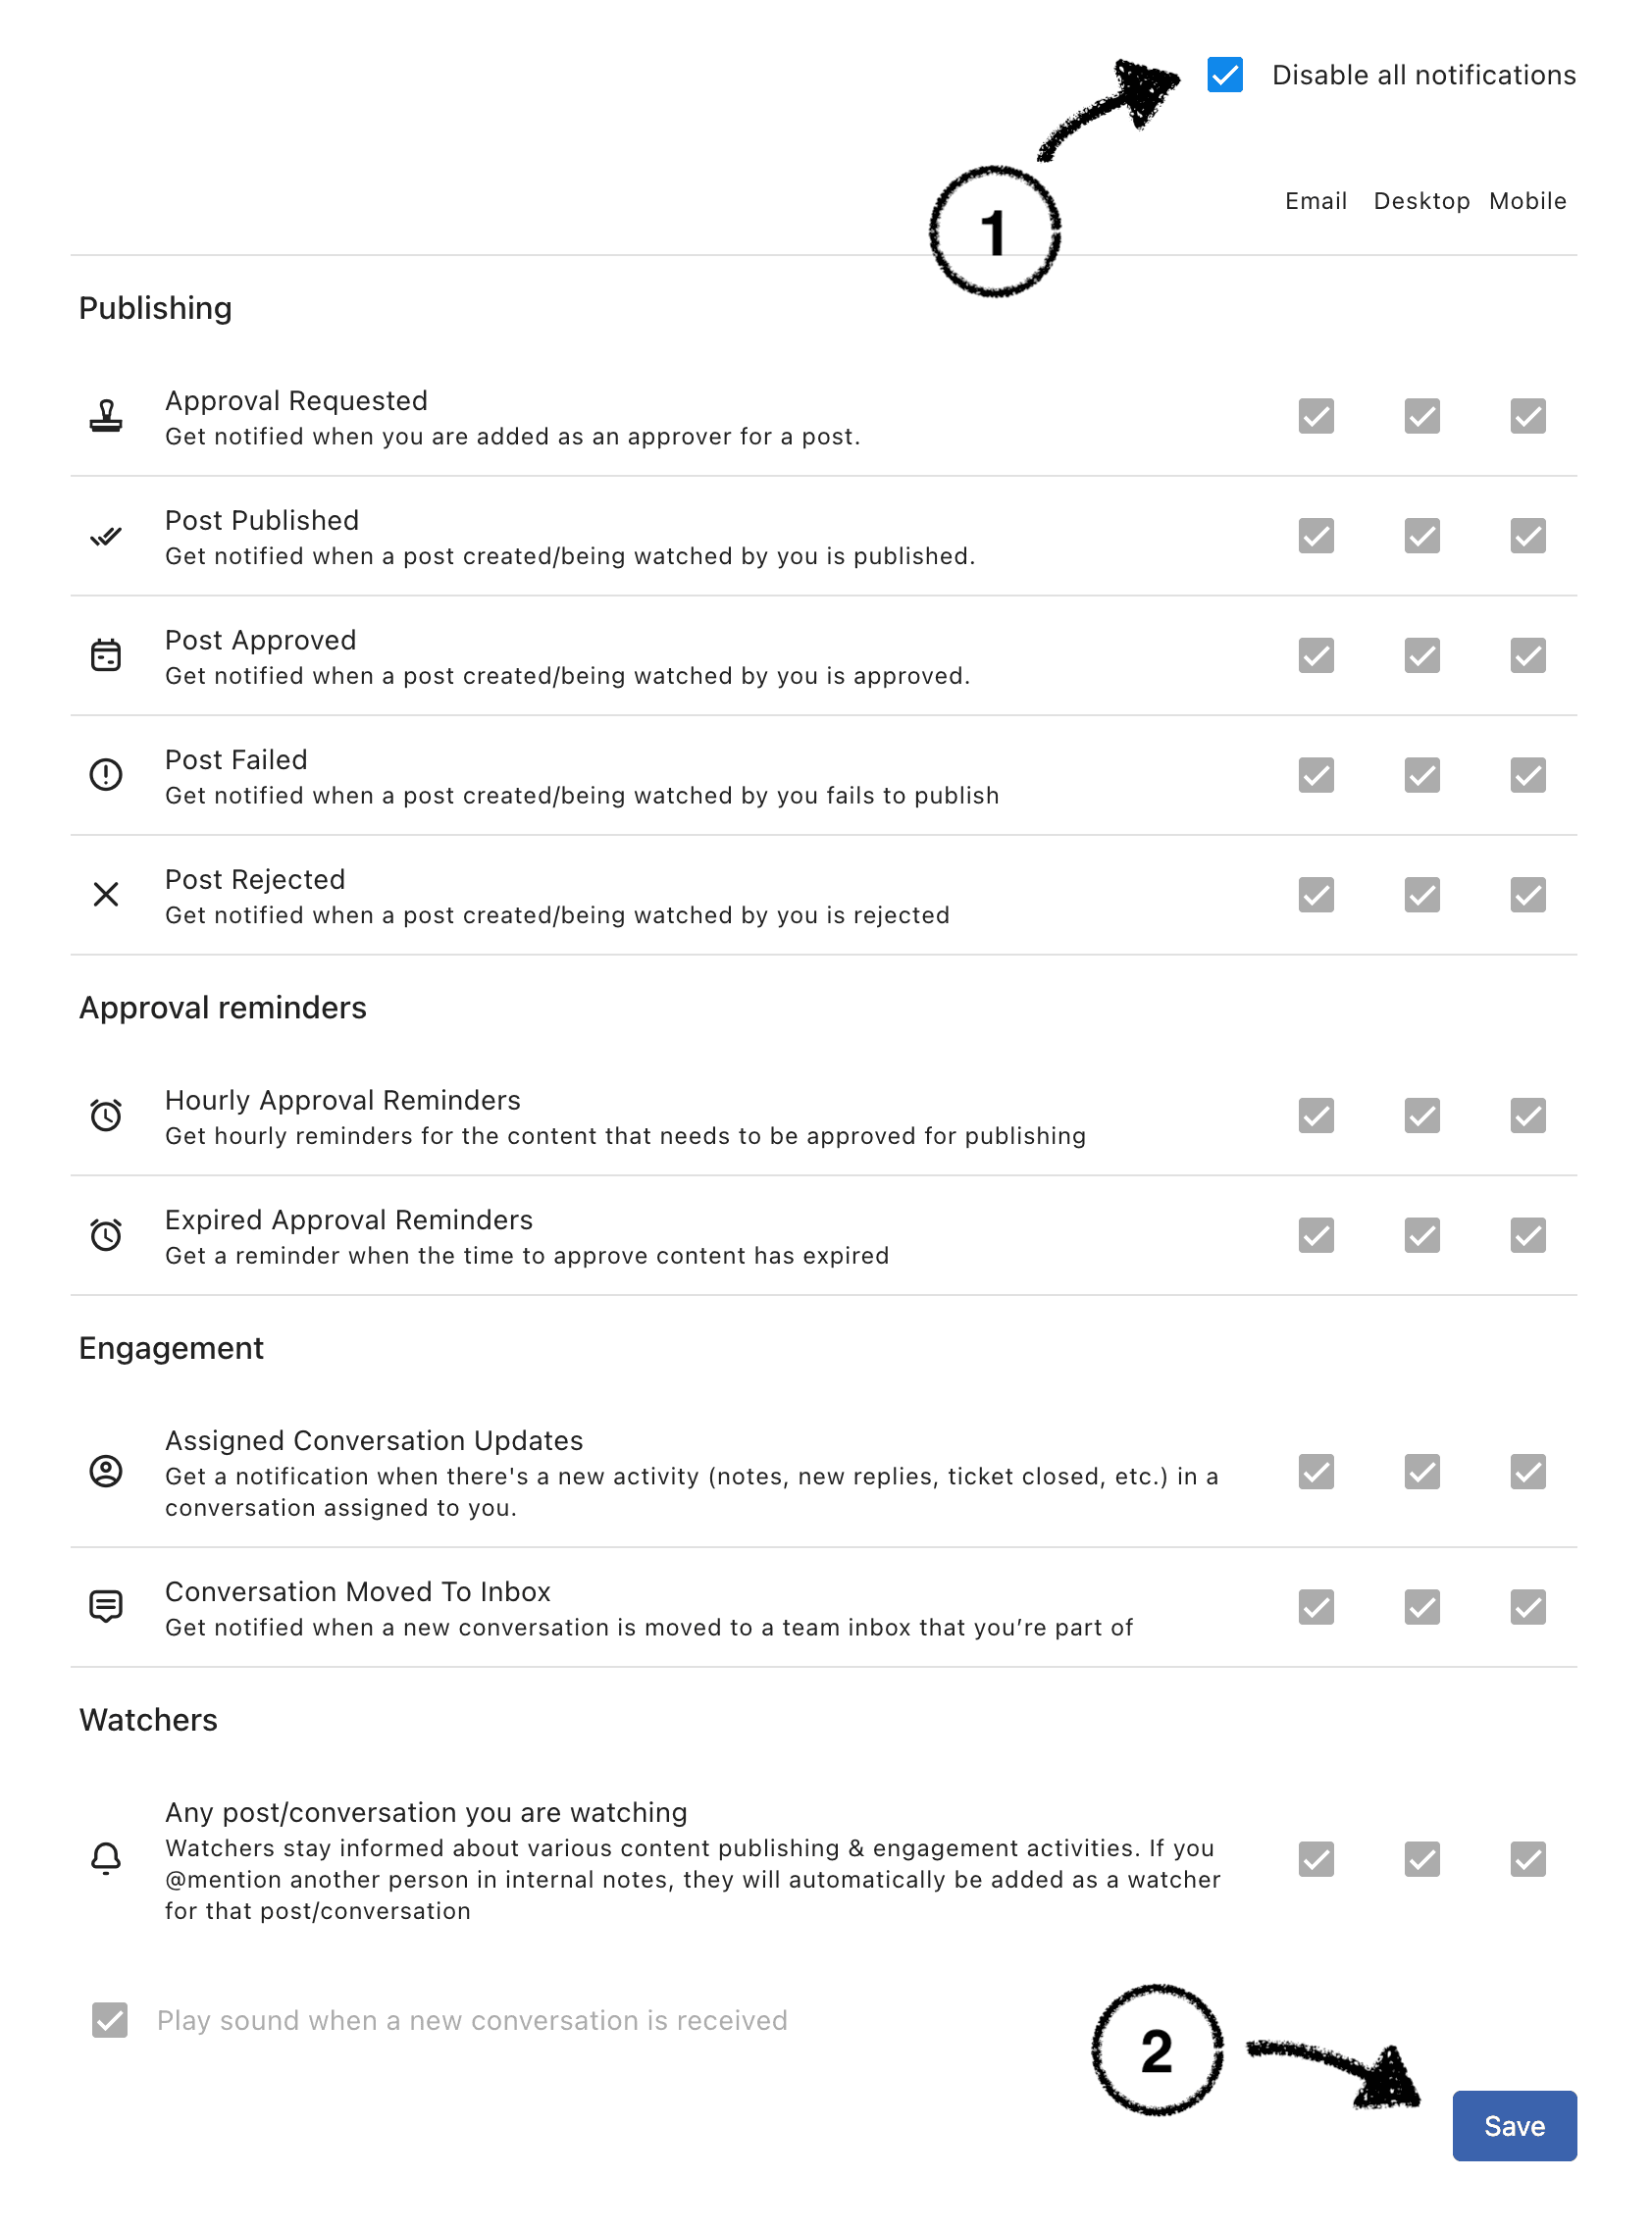
Task: Toggle Play sound for new conversation checkbox
Action: (110, 2021)
